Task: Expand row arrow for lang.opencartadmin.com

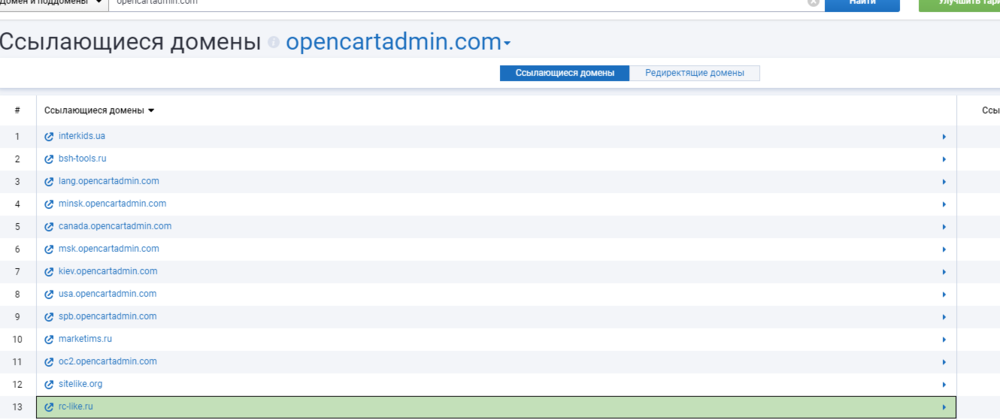Action: [943, 181]
